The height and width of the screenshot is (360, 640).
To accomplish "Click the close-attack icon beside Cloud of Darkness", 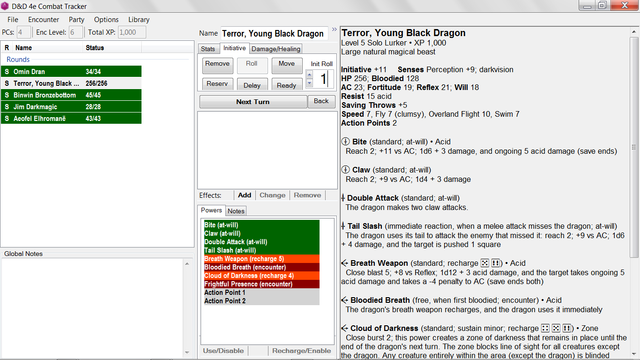I will [x=344, y=328].
